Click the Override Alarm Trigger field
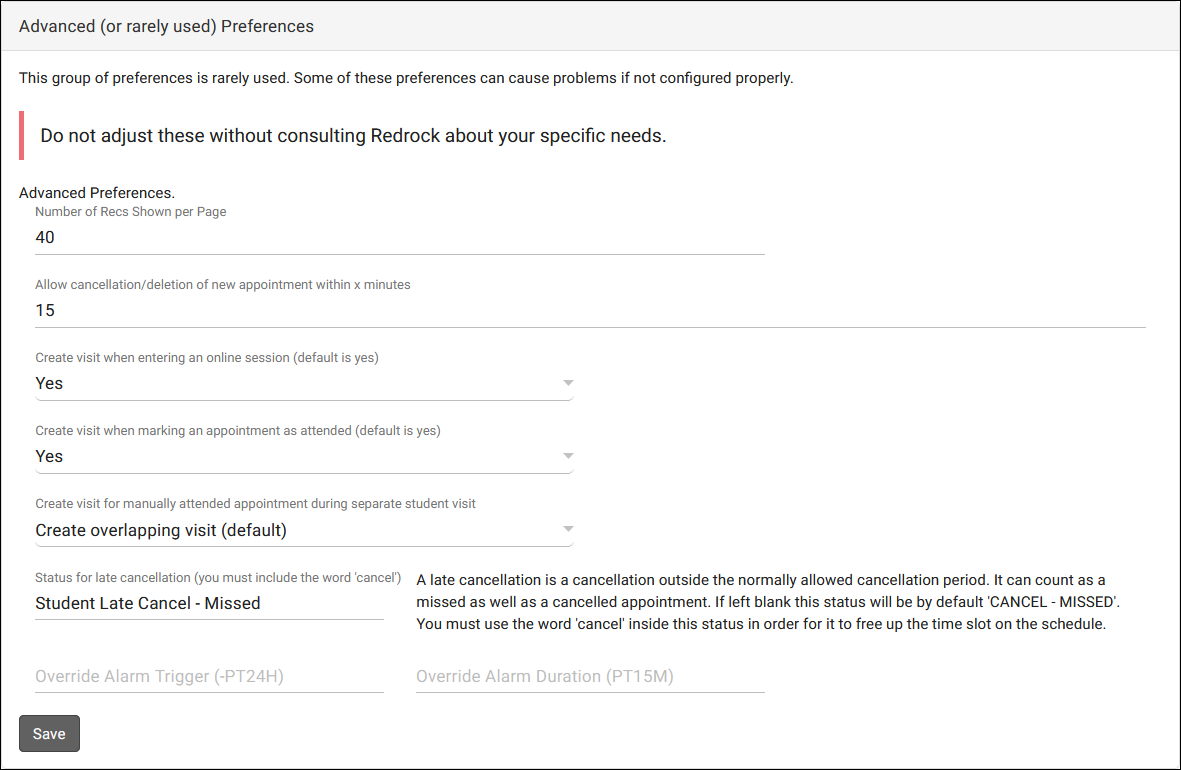This screenshot has height=770, width=1181. click(x=209, y=676)
